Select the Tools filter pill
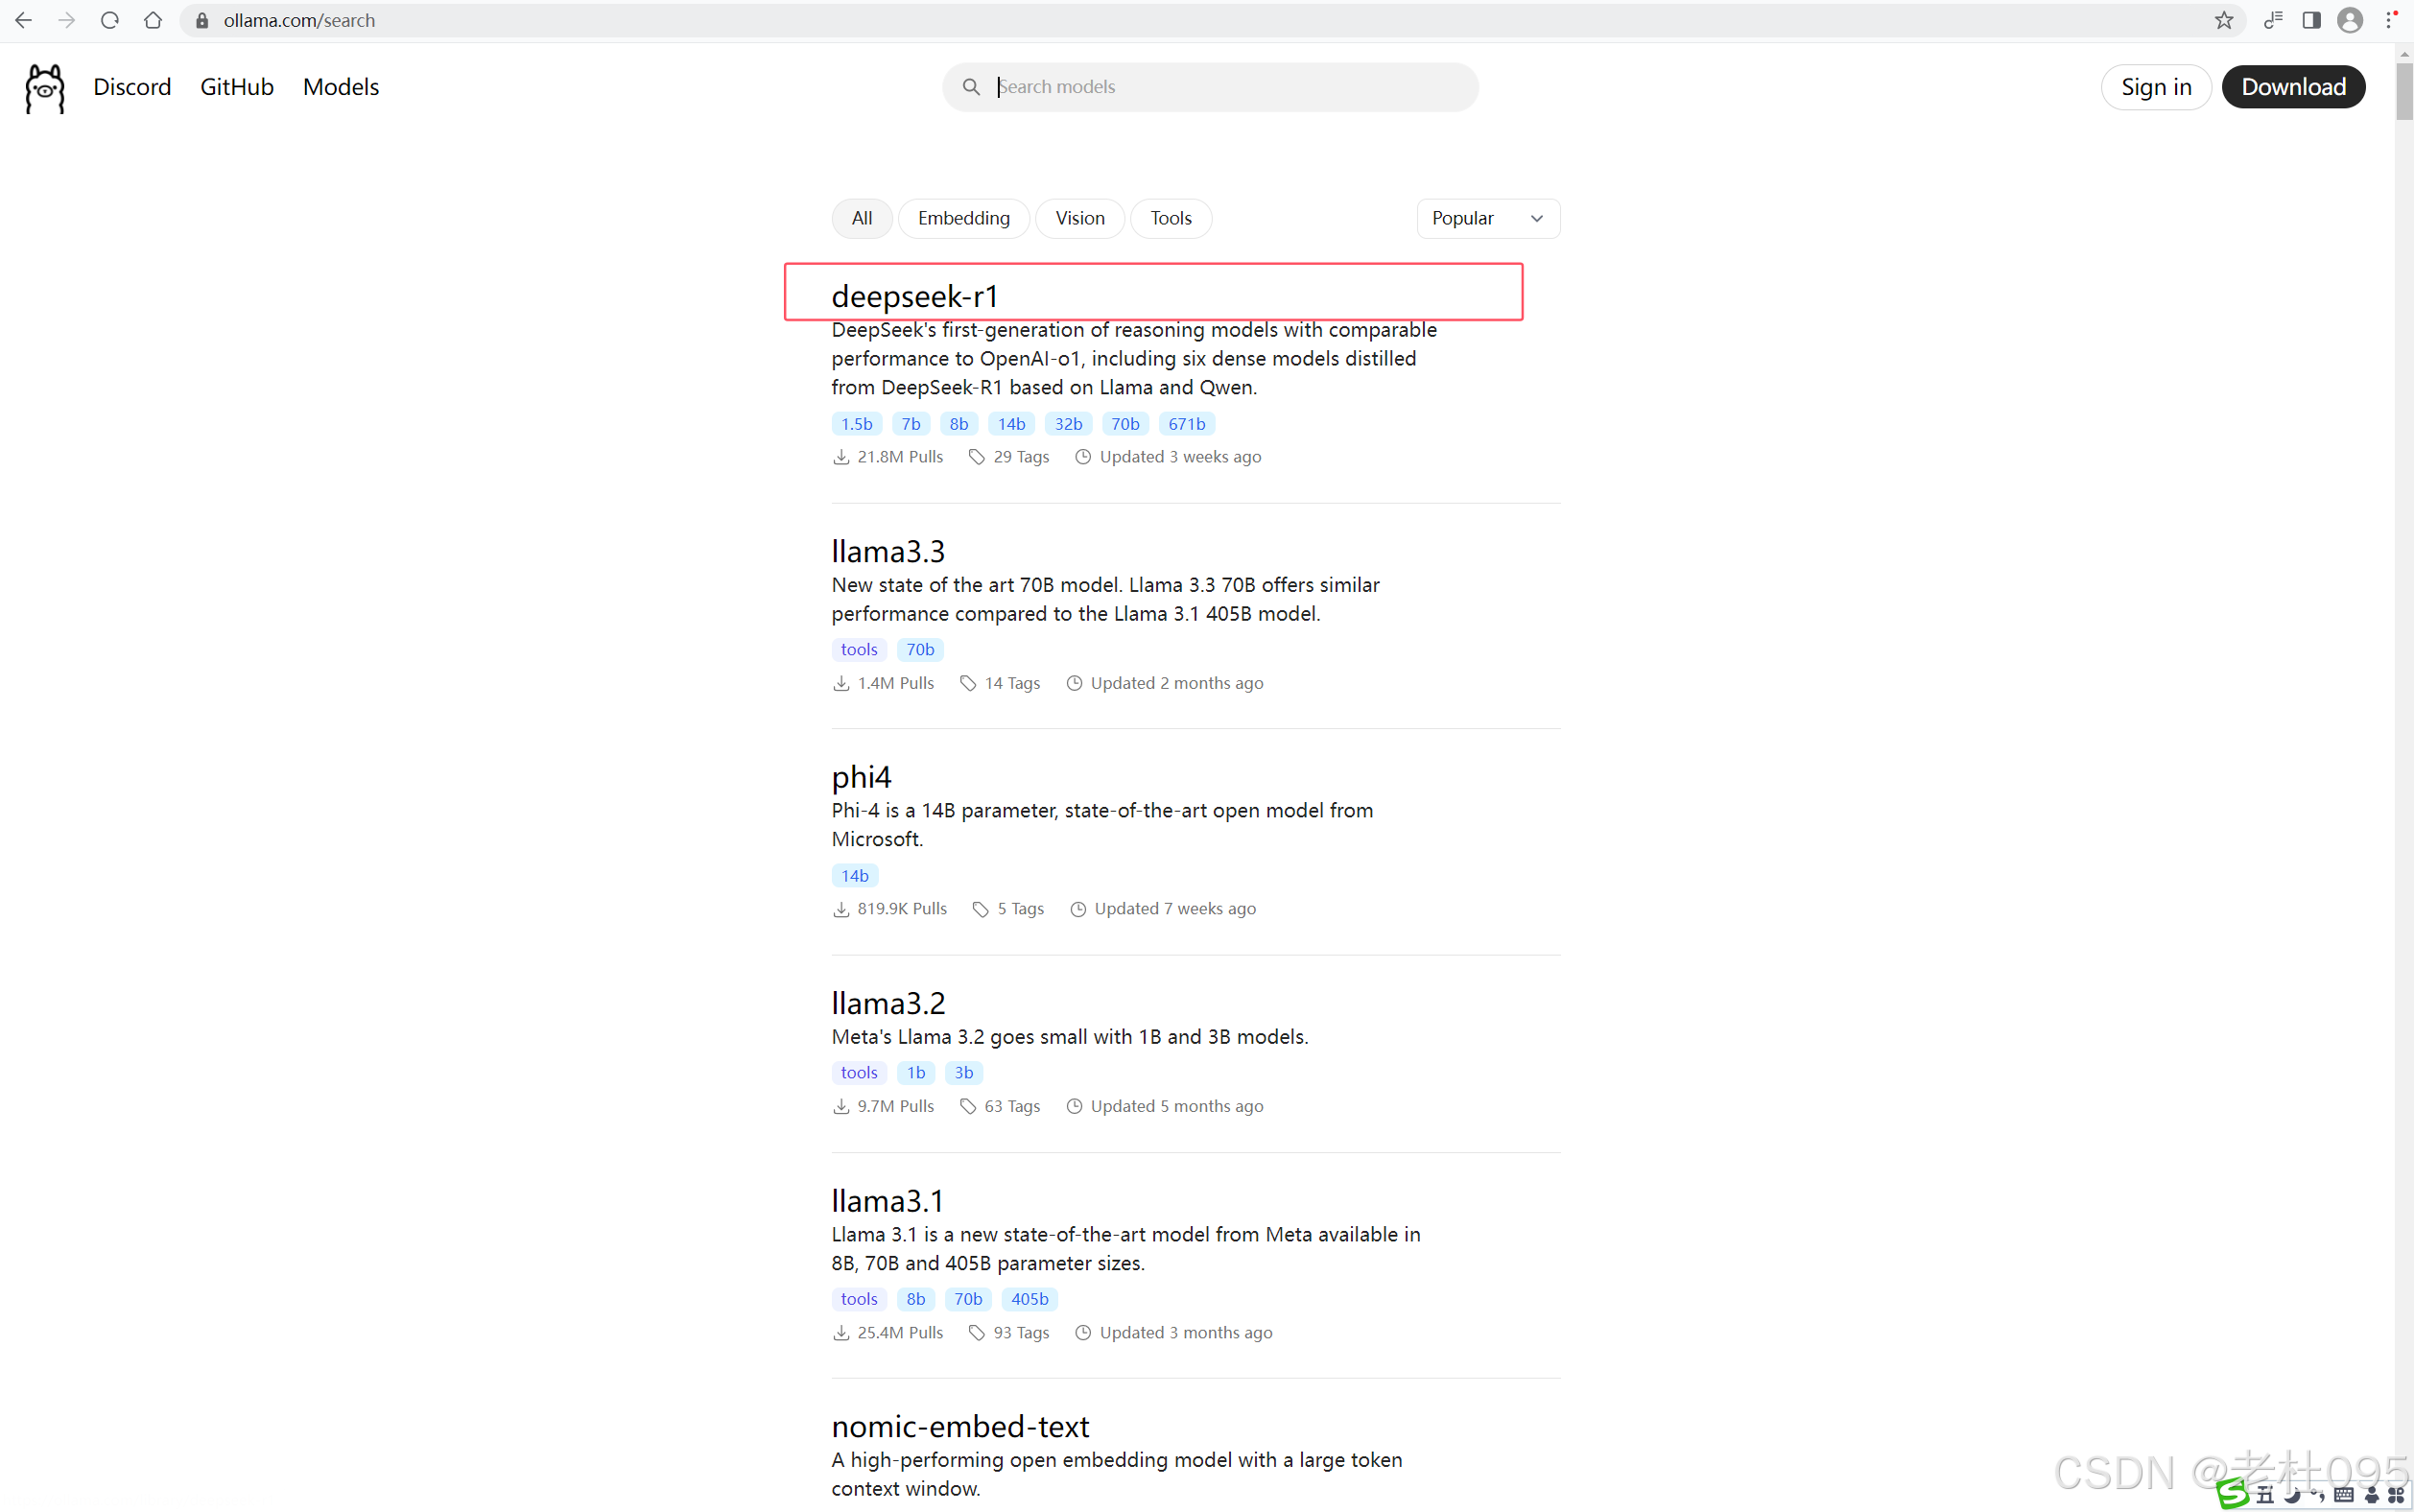 pos(1170,218)
